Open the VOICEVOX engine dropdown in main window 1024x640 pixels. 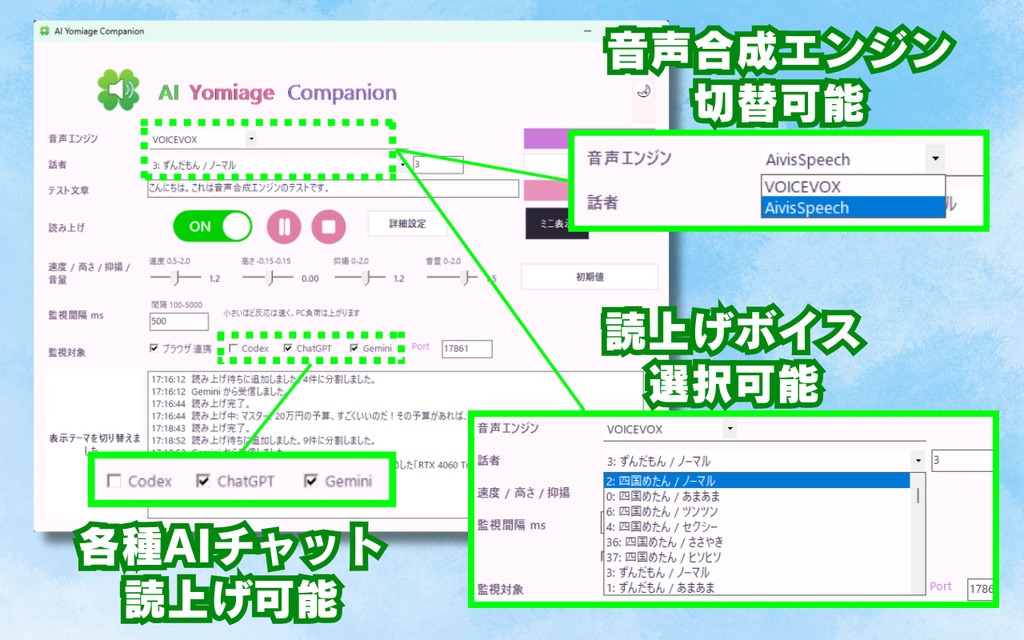coord(251,139)
